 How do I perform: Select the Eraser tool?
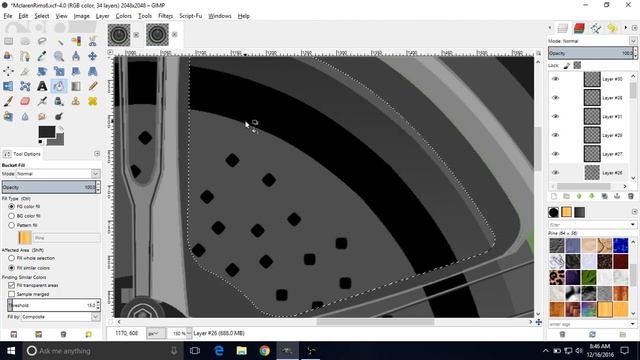pos(25,101)
